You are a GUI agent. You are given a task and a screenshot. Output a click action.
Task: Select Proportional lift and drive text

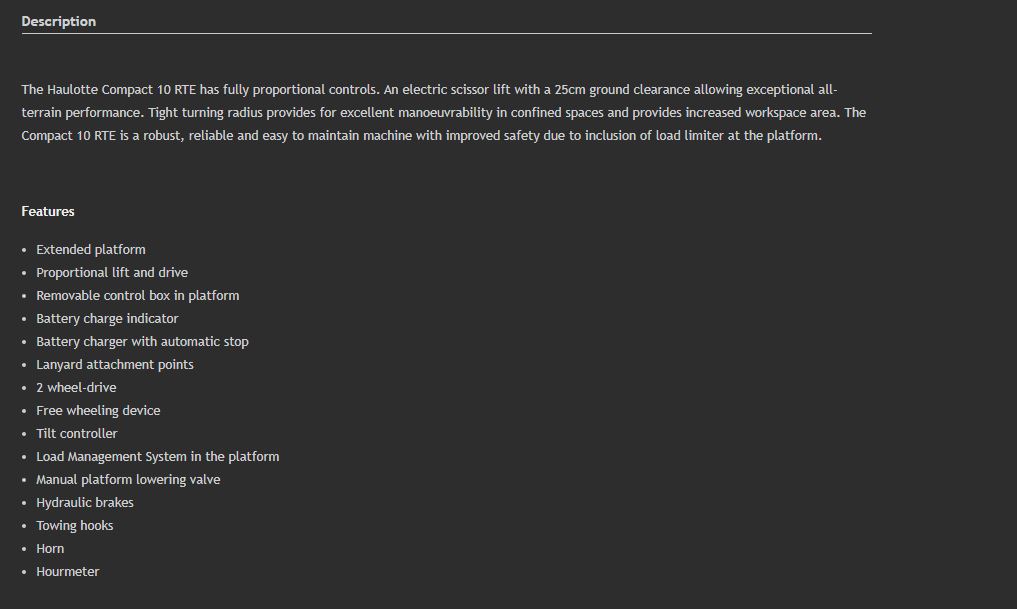pos(112,272)
